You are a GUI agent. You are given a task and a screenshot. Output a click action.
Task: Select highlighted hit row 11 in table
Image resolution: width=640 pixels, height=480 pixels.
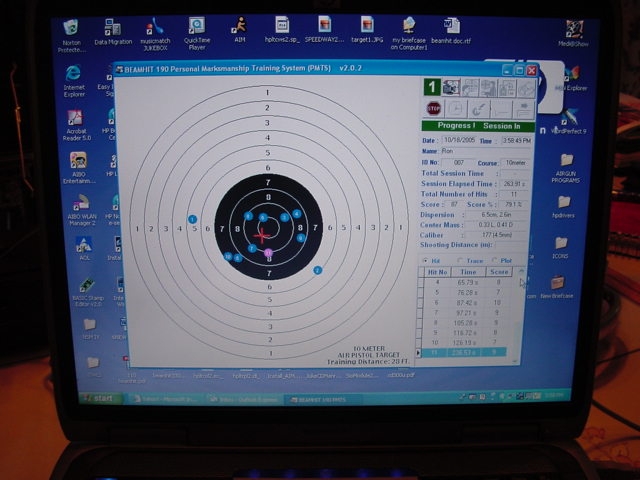pos(464,352)
